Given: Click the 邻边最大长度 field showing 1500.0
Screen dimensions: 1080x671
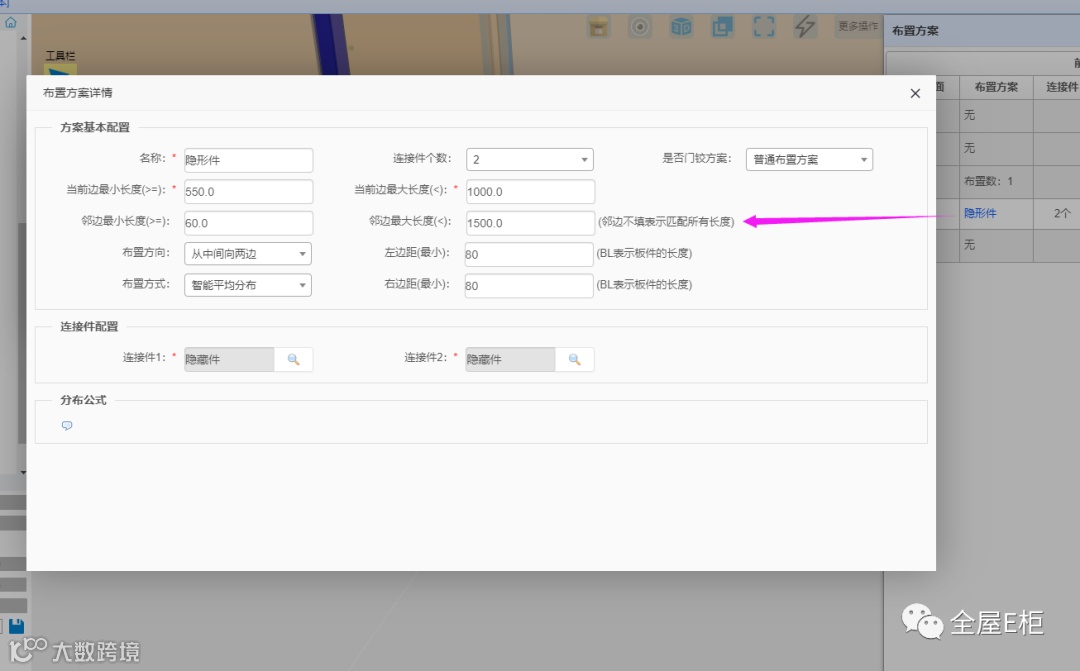Looking at the screenshot, I should pos(530,223).
